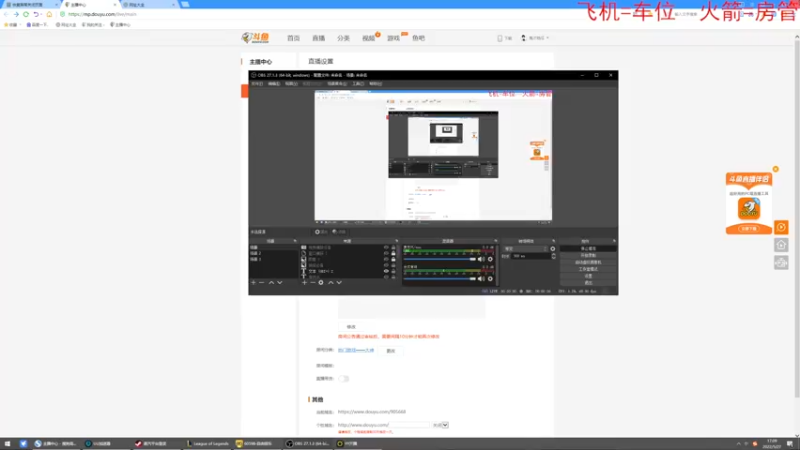Click the browser back arrow
Screen dimensions: 800x450
pos(6,14)
